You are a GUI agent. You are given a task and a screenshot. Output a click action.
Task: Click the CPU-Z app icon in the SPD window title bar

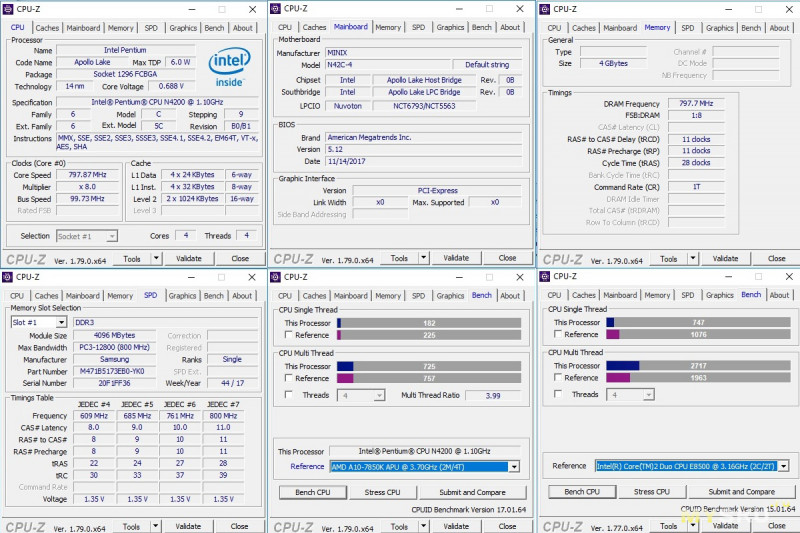8,277
